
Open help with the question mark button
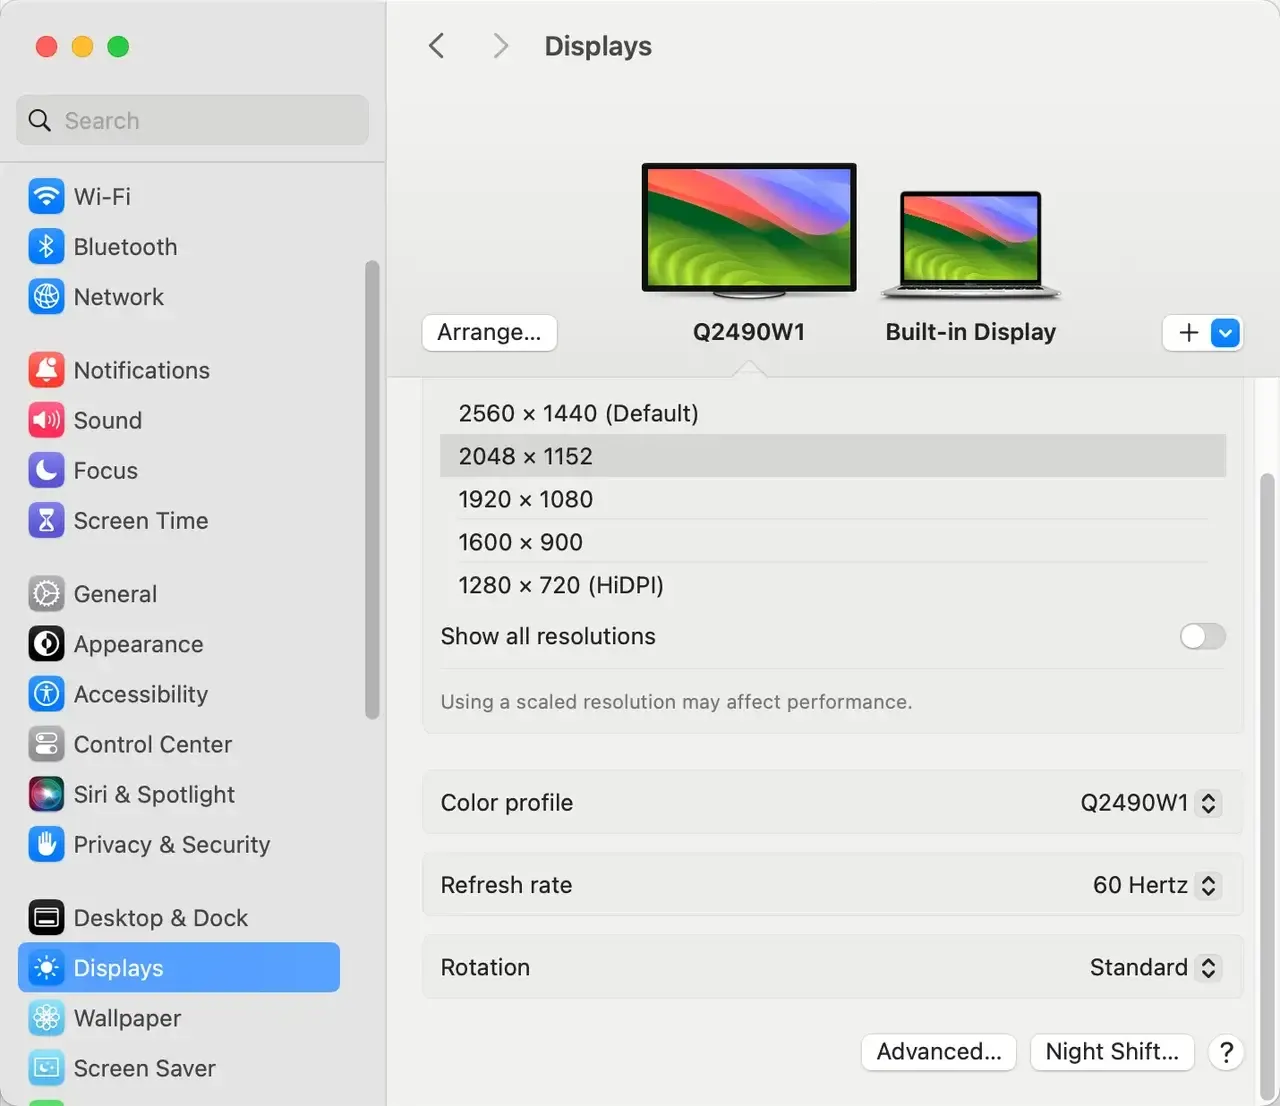pos(1226,1052)
